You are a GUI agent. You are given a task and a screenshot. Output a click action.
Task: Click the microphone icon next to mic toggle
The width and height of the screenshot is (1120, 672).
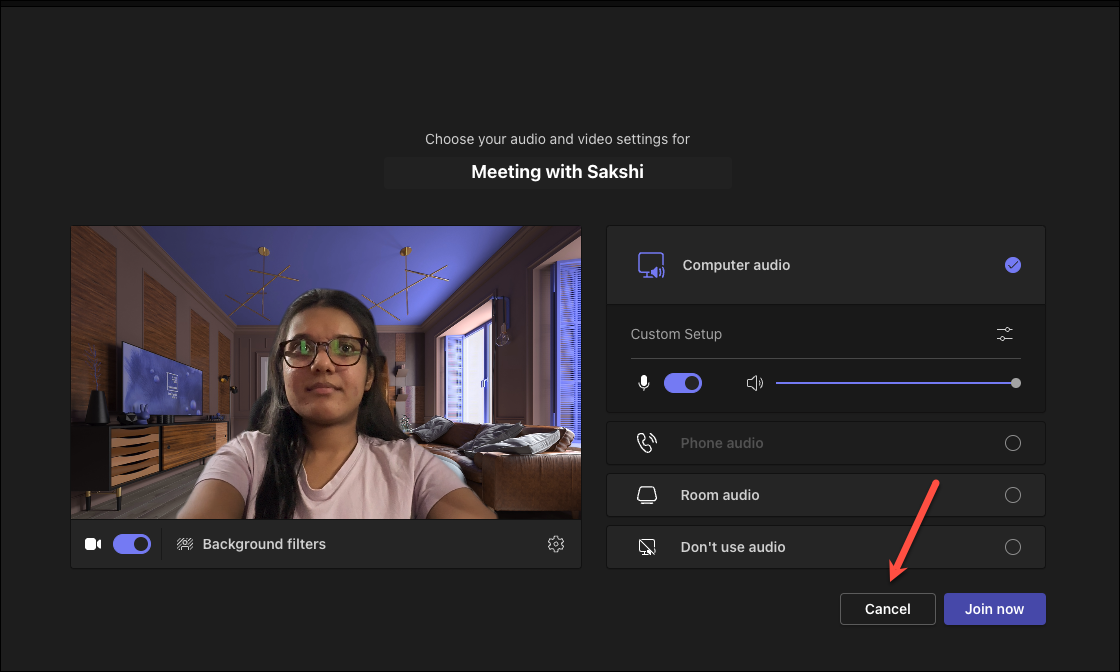point(643,382)
